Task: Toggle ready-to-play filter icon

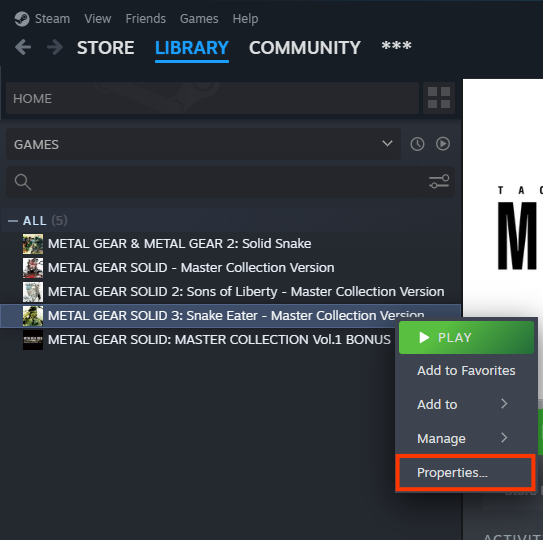Action: click(443, 144)
